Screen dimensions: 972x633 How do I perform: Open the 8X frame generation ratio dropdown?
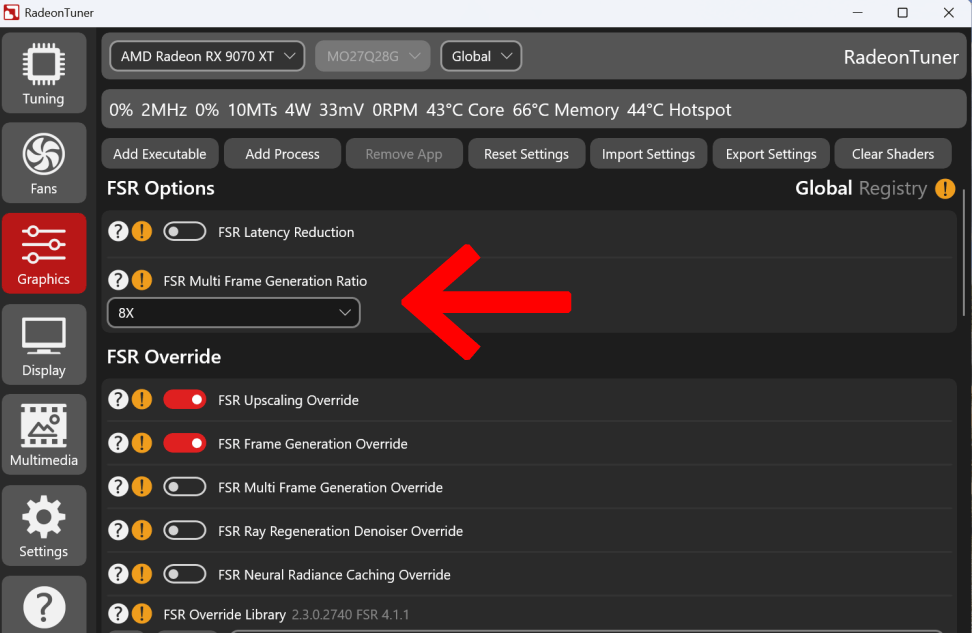(234, 312)
